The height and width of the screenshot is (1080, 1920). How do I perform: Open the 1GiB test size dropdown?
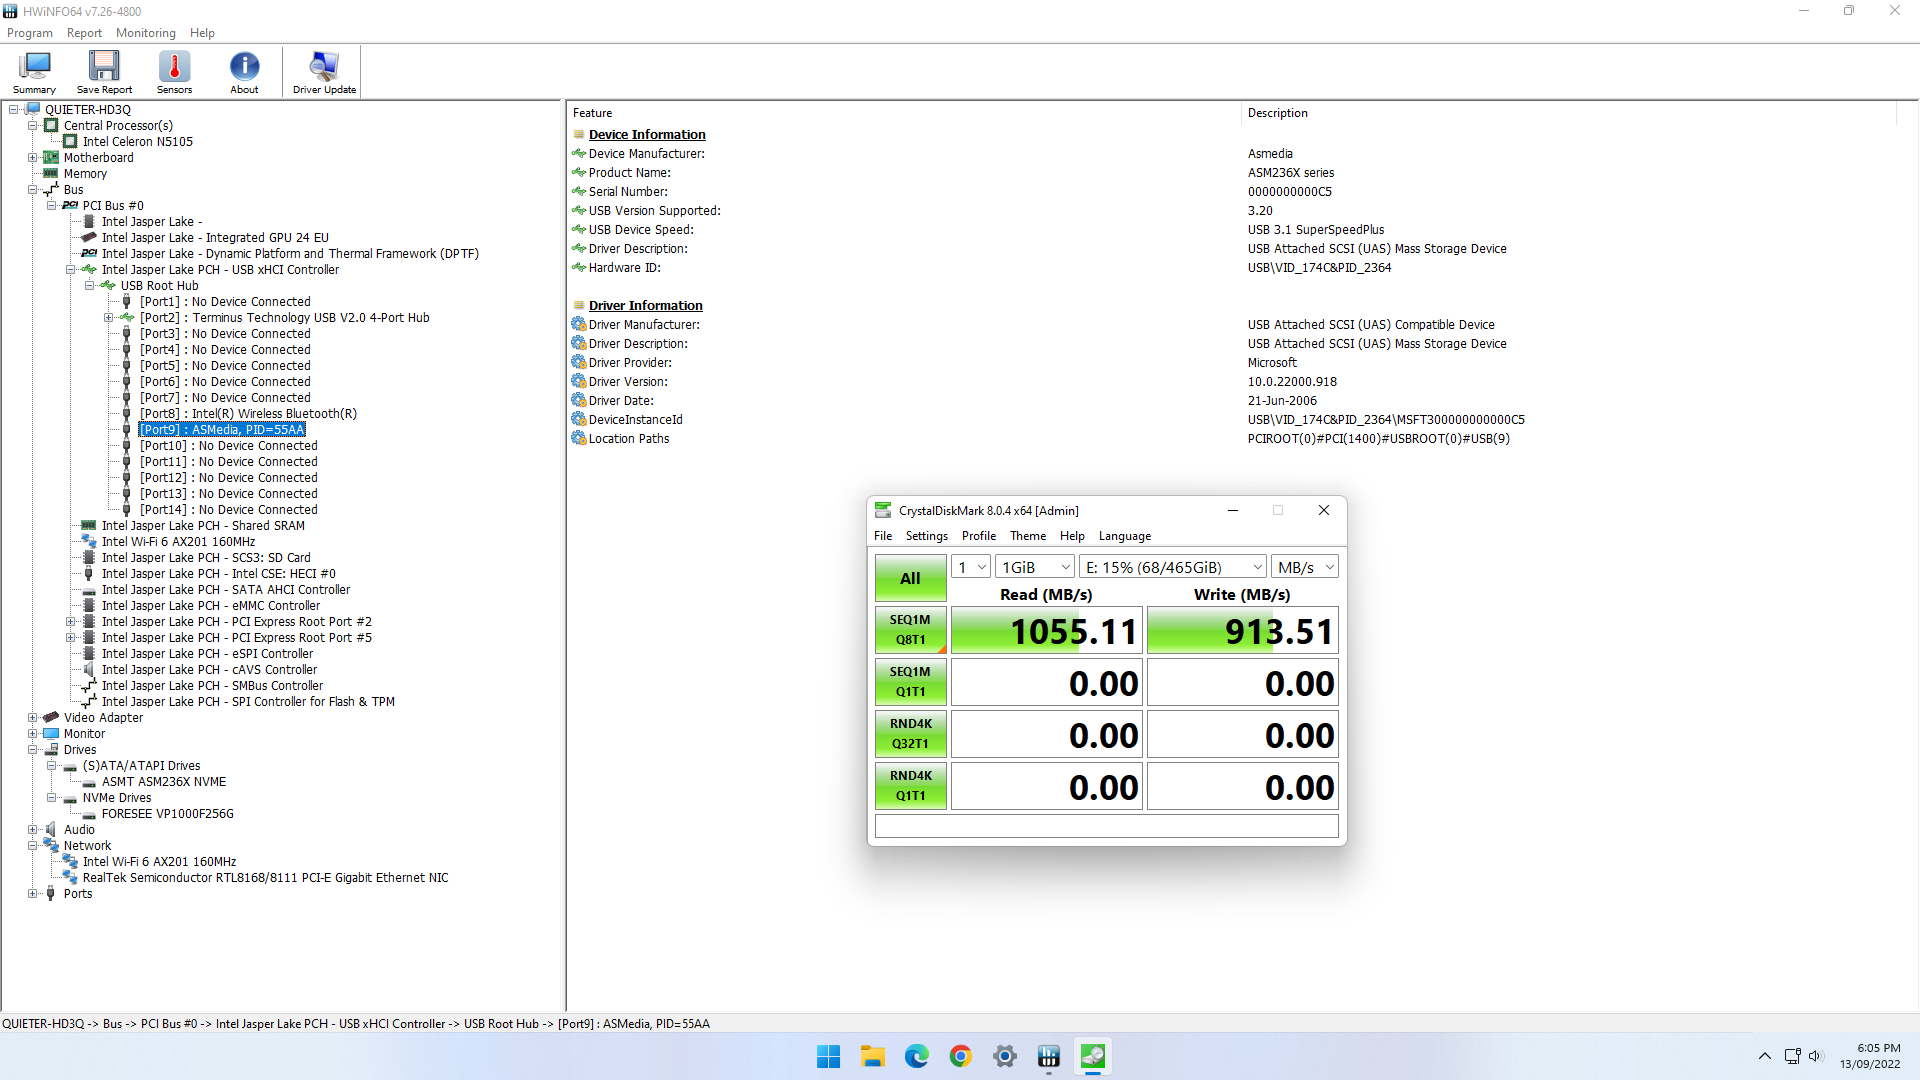pos(1035,567)
